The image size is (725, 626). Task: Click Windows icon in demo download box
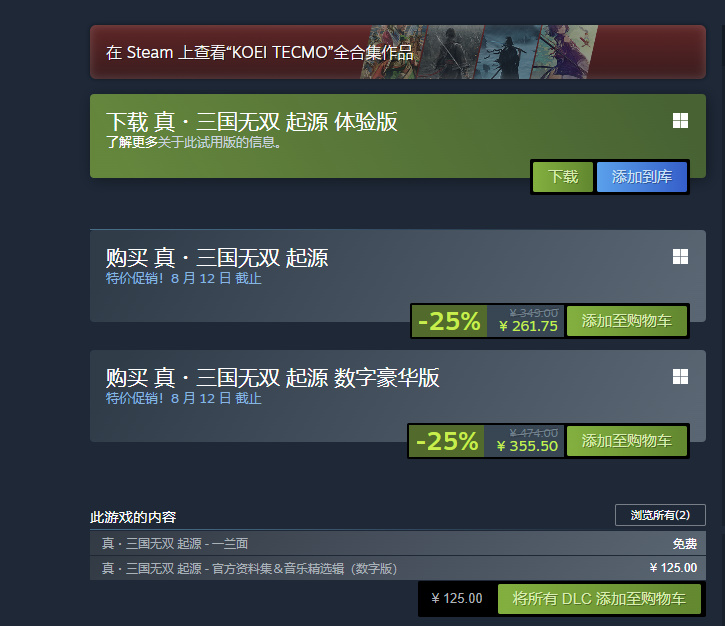(x=680, y=121)
